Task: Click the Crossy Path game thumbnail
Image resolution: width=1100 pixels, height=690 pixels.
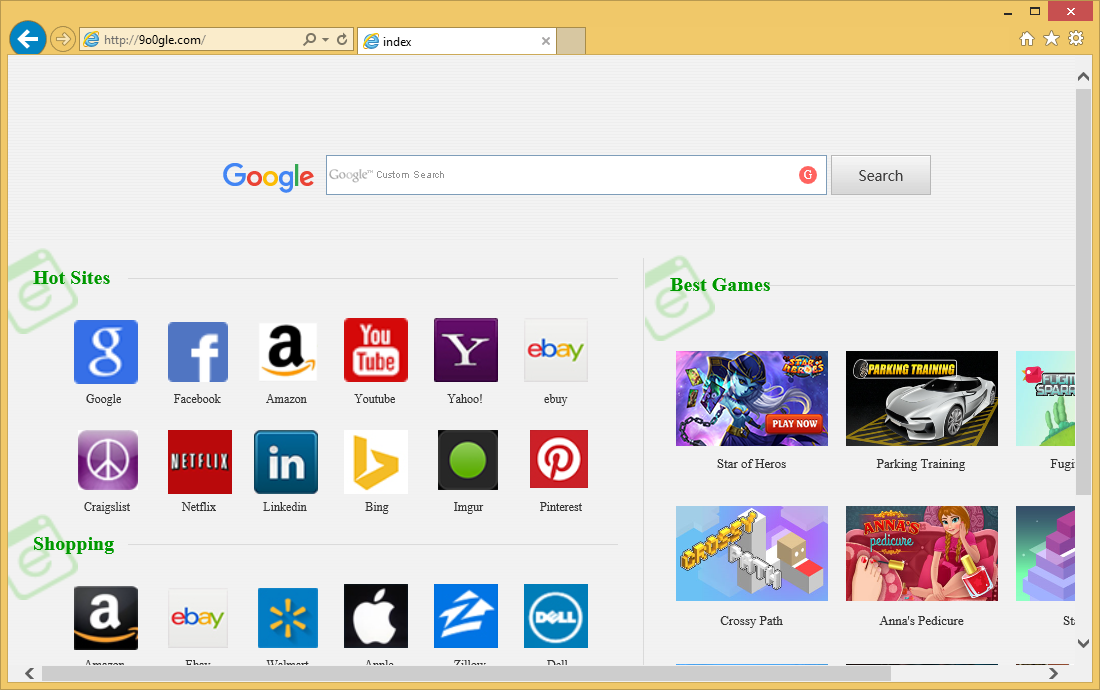Action: pos(751,553)
